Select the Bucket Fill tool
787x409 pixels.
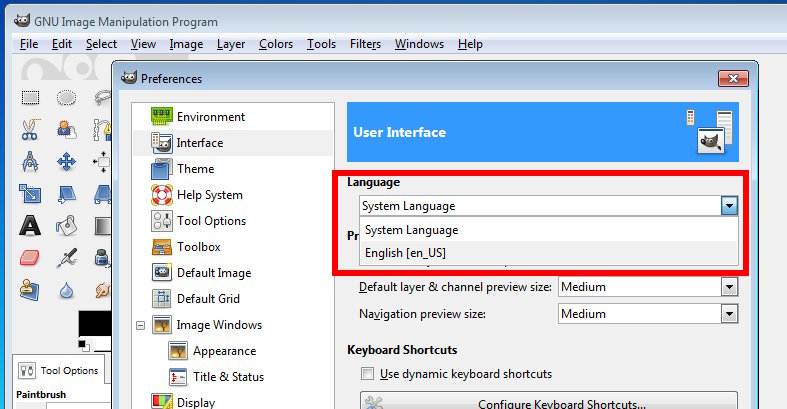(x=66, y=226)
